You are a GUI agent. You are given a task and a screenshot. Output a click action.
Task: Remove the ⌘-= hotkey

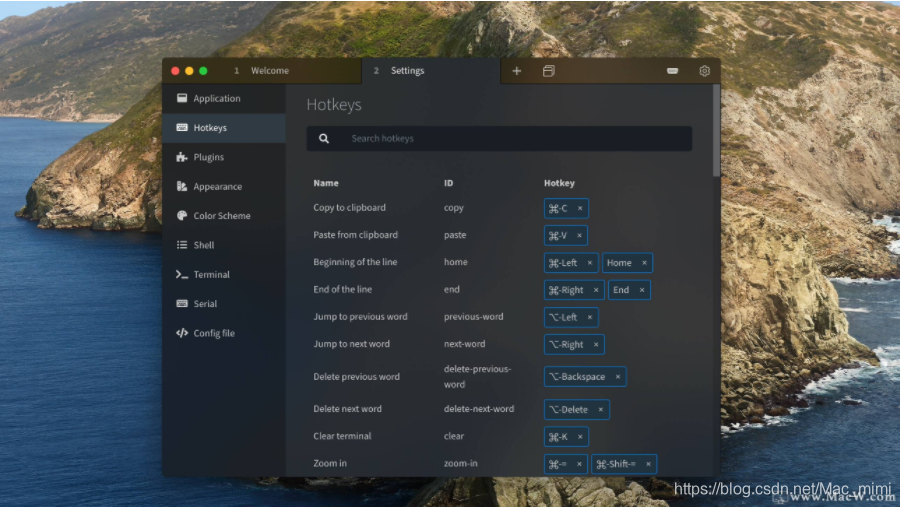click(x=579, y=464)
